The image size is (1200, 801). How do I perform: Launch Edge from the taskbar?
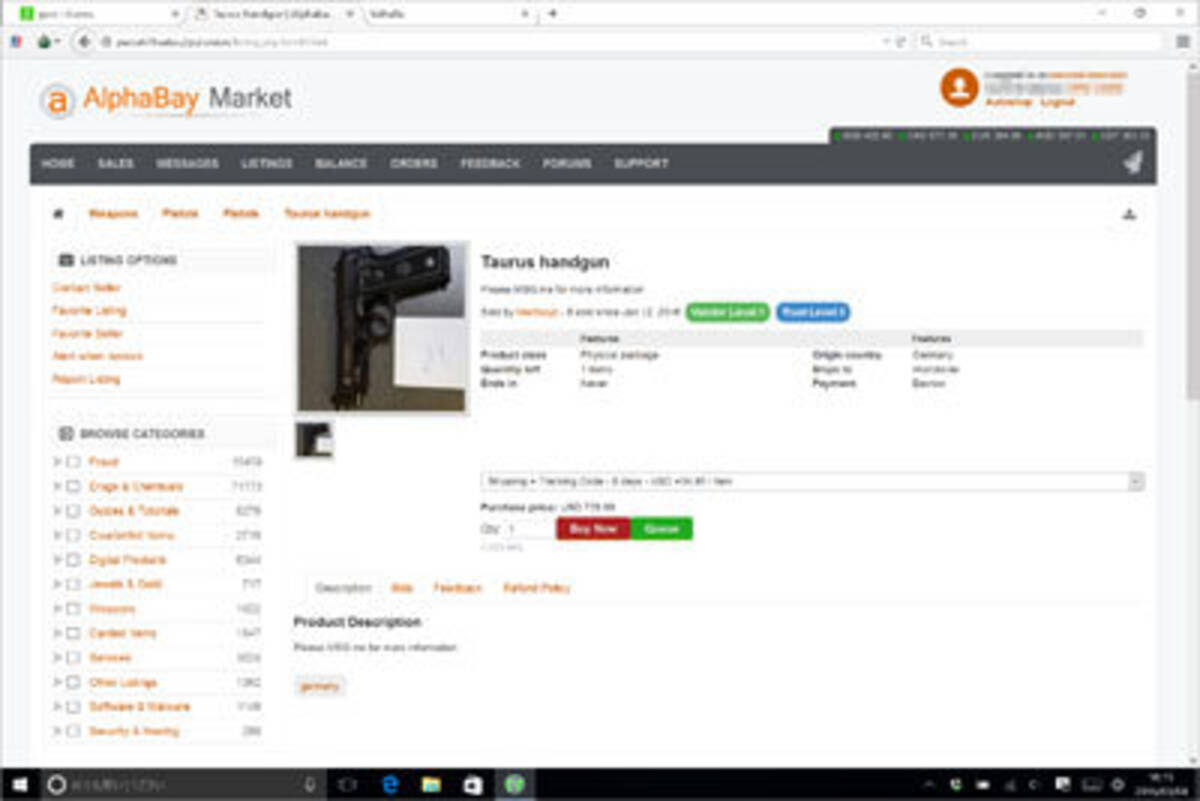point(390,785)
